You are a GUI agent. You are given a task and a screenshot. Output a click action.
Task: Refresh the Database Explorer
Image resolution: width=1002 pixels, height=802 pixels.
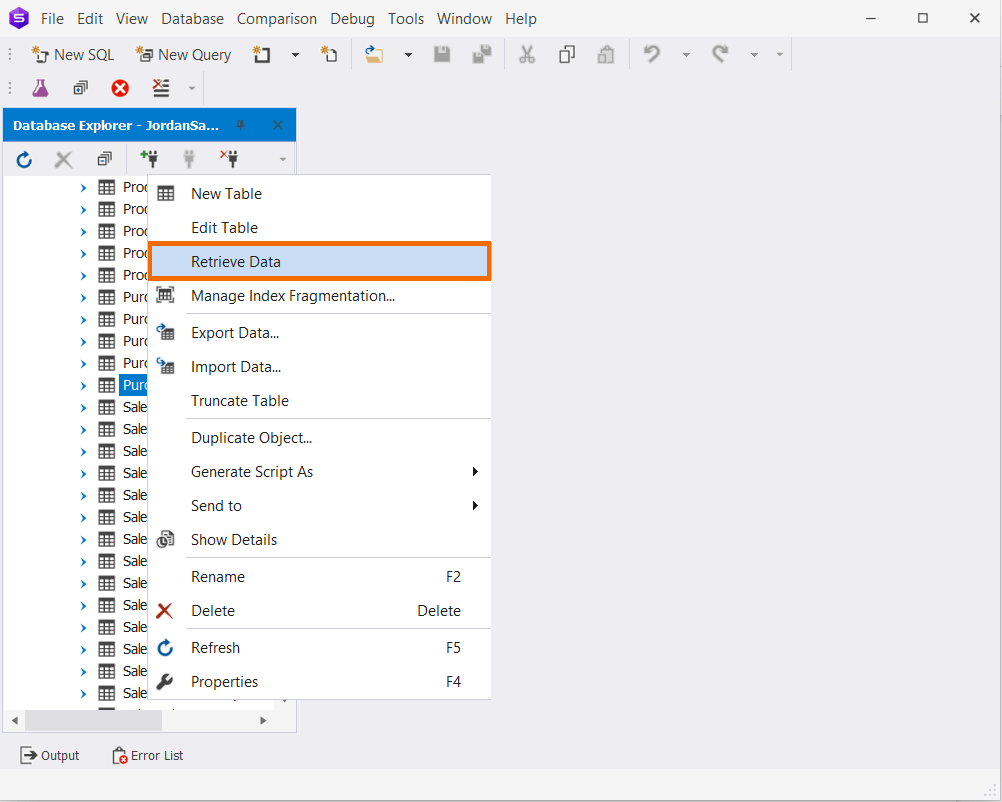(x=24, y=158)
